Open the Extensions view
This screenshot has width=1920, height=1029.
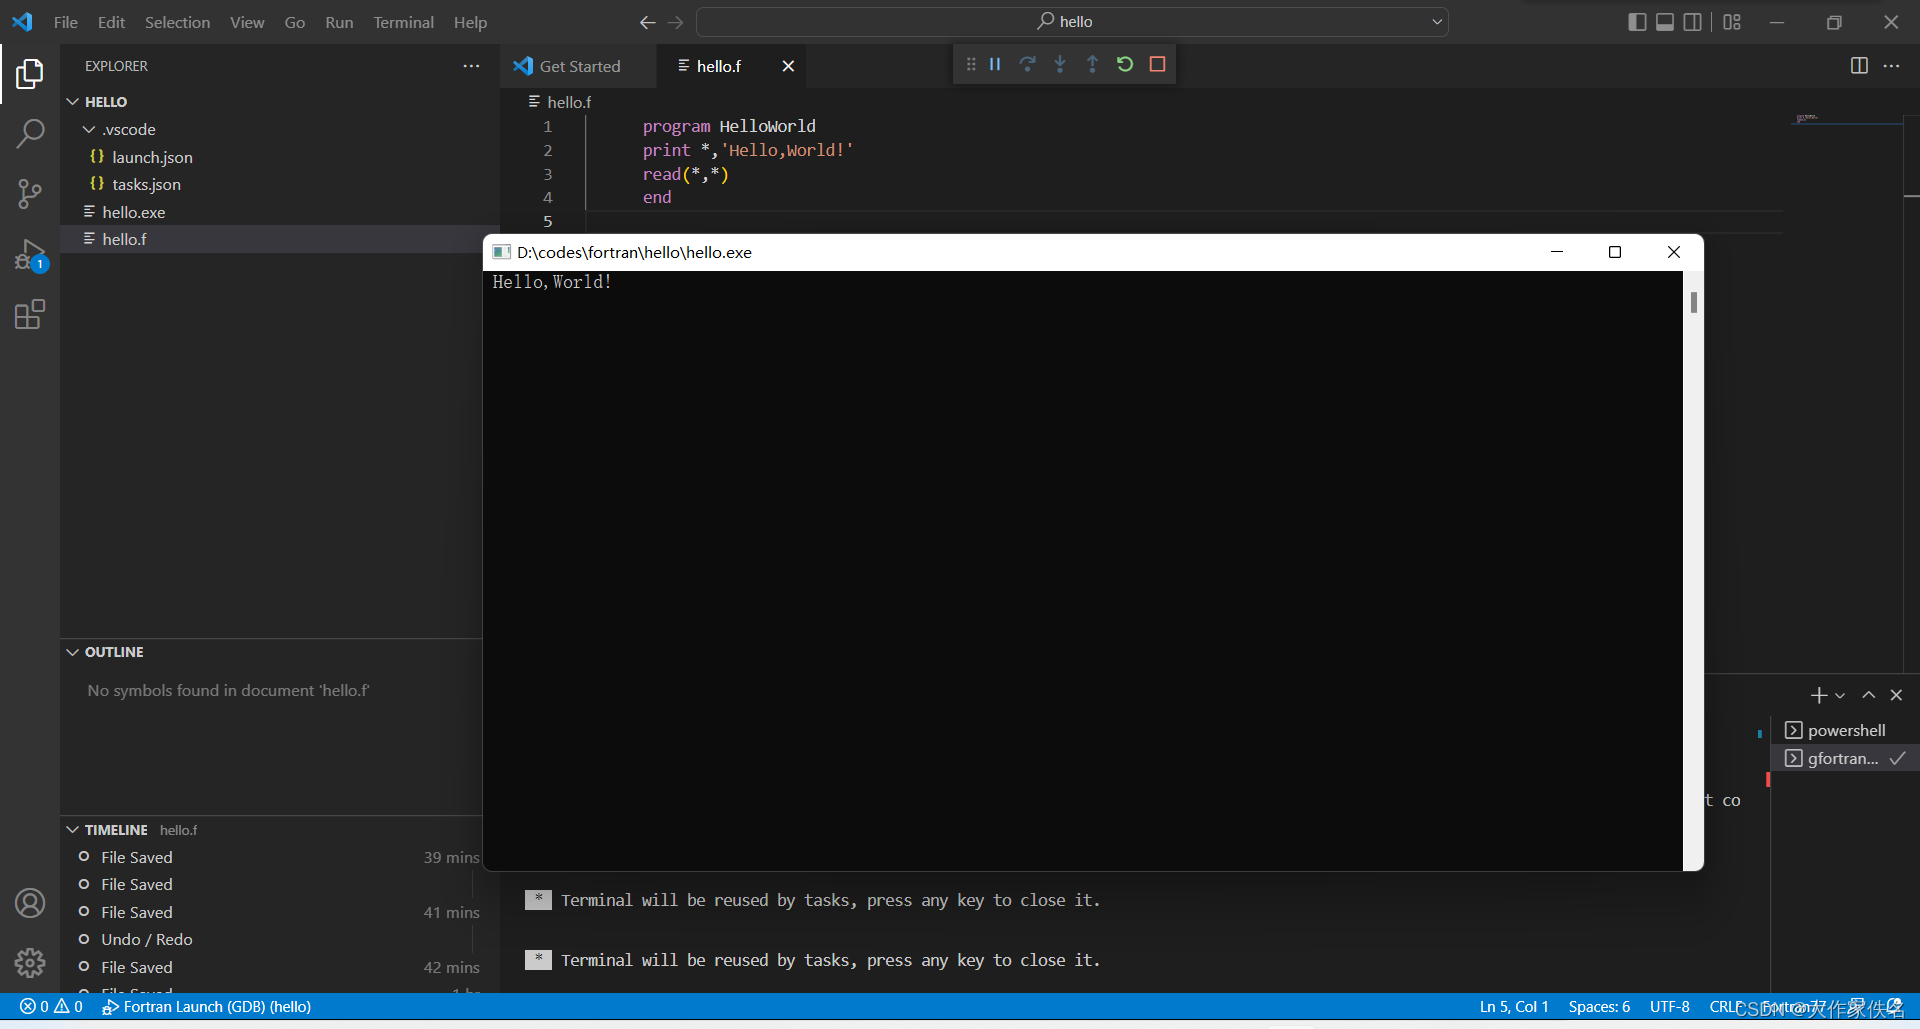click(30, 315)
